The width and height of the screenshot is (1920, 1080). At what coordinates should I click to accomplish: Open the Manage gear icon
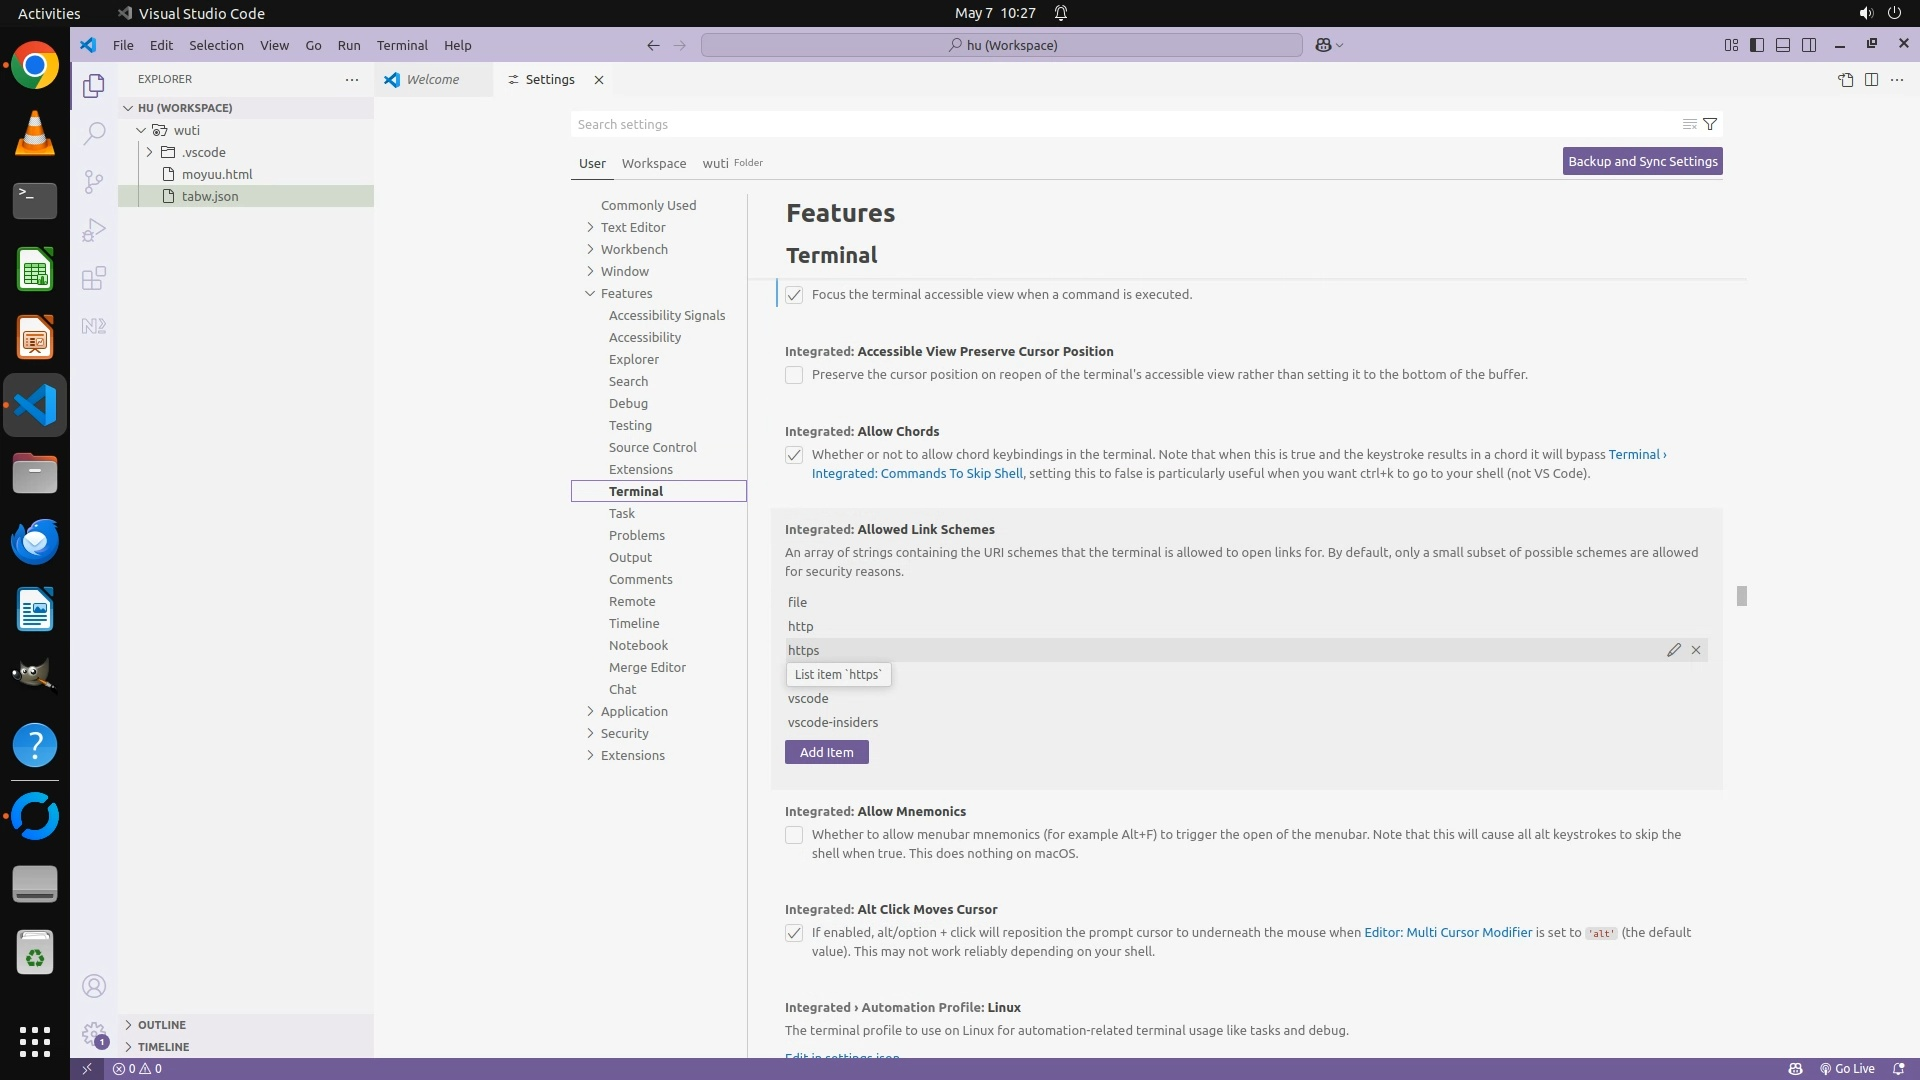[94, 1033]
